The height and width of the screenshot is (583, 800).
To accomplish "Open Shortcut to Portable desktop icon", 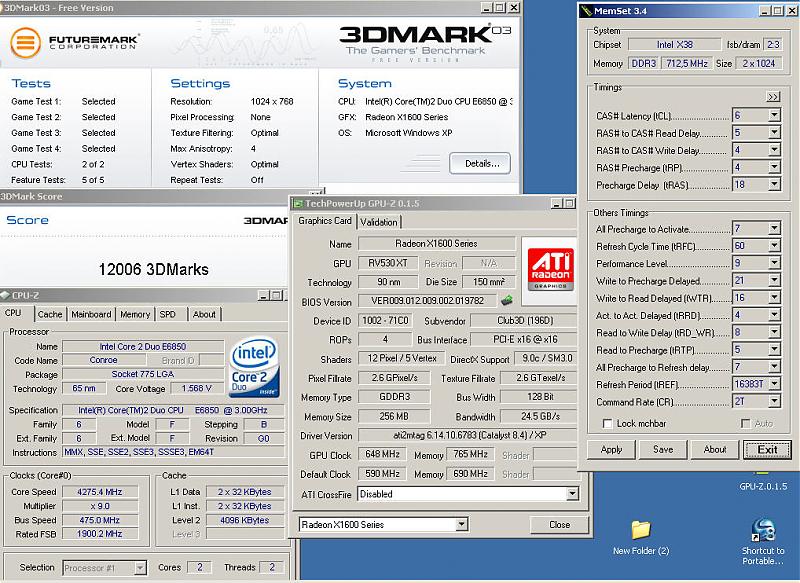I will point(763,542).
